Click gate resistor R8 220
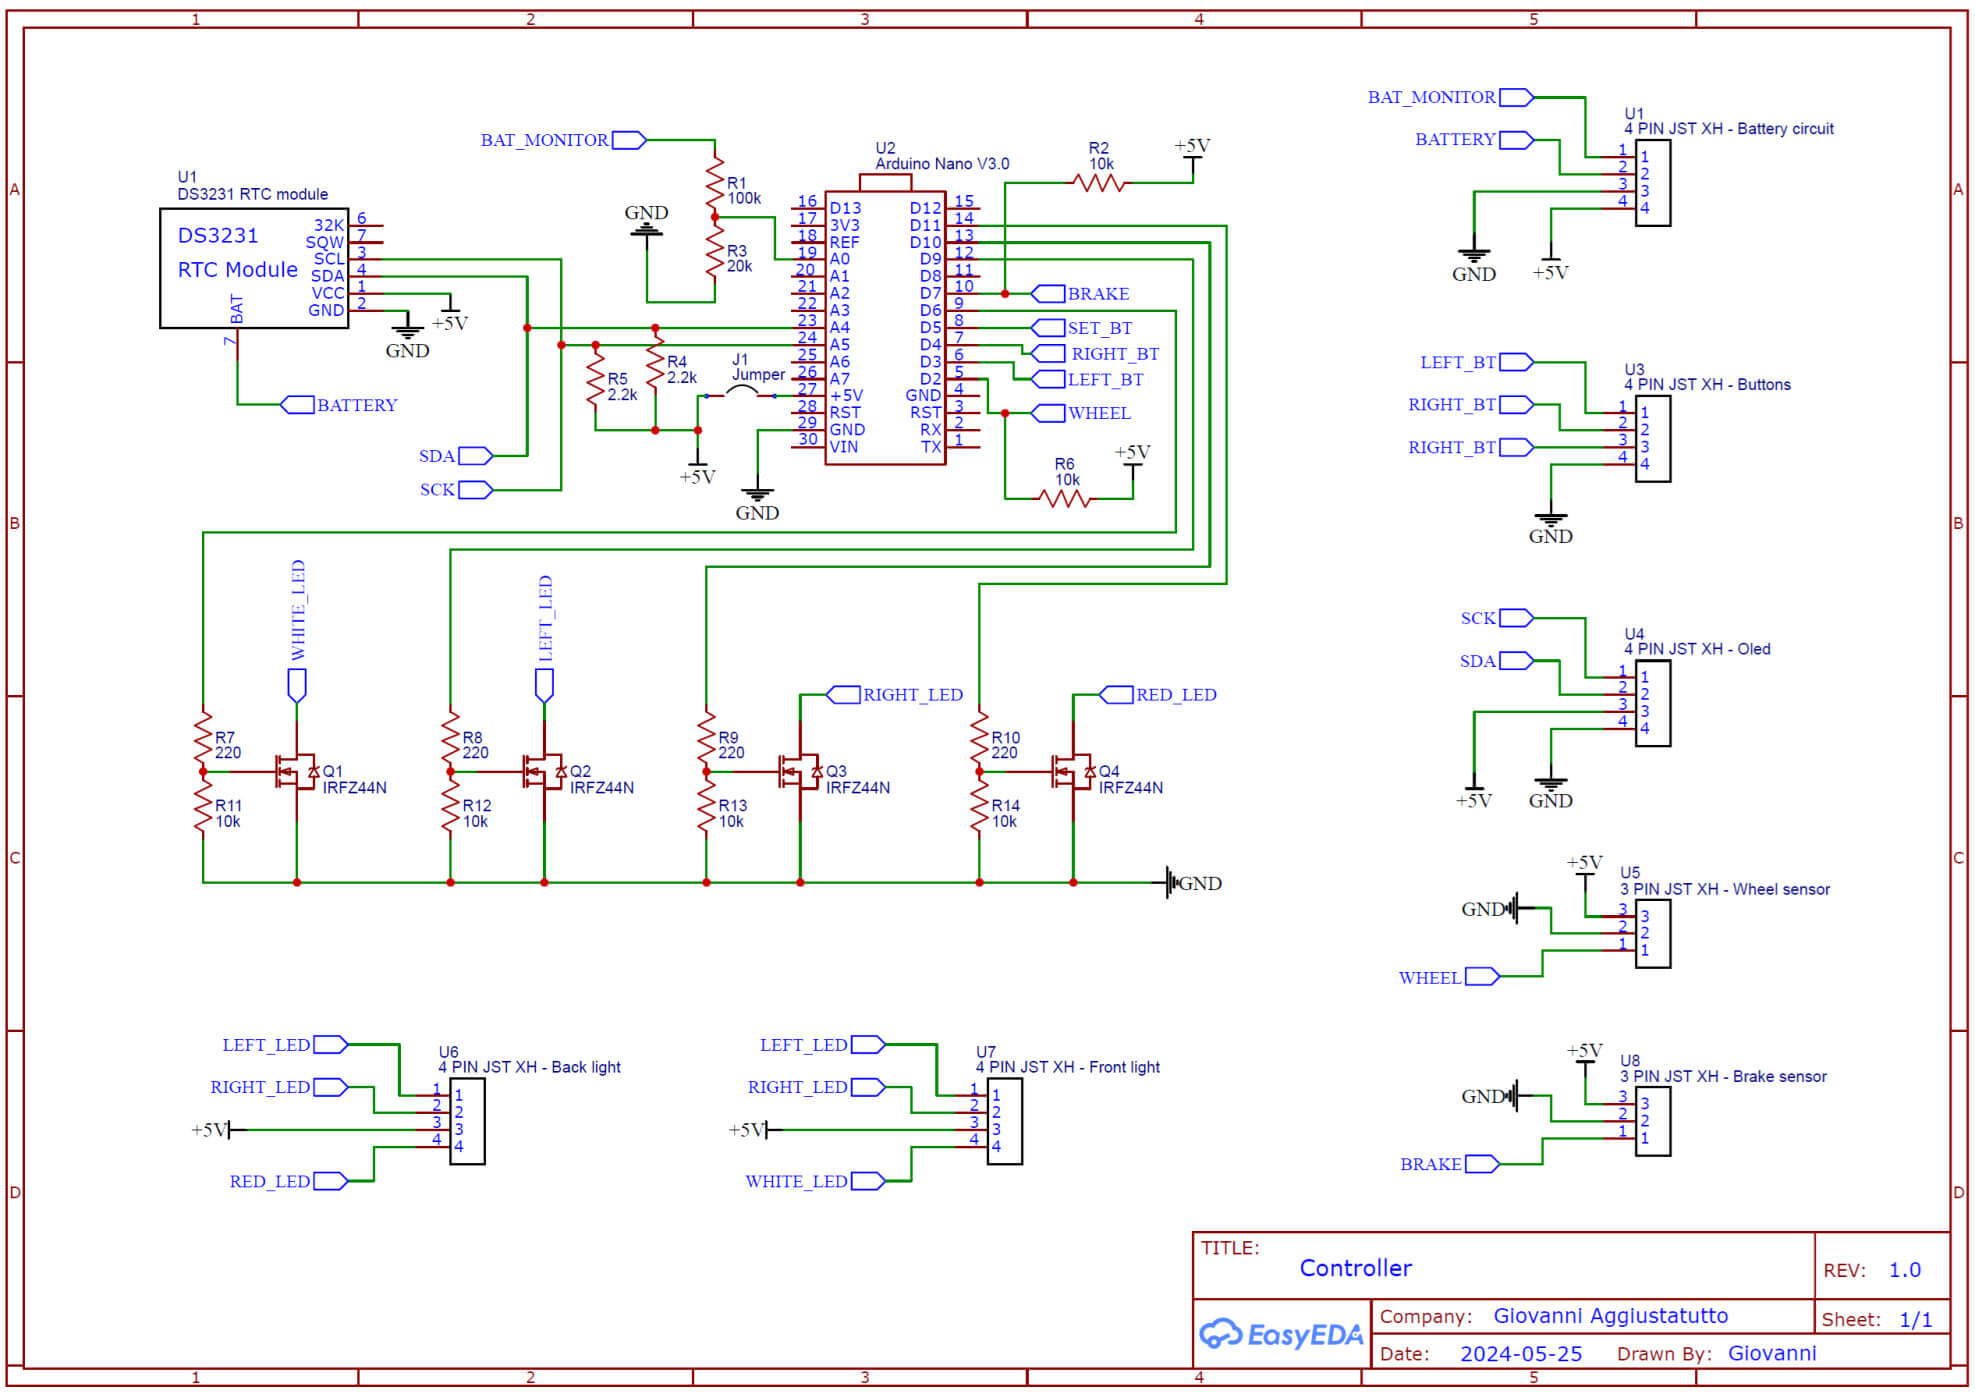 450,738
